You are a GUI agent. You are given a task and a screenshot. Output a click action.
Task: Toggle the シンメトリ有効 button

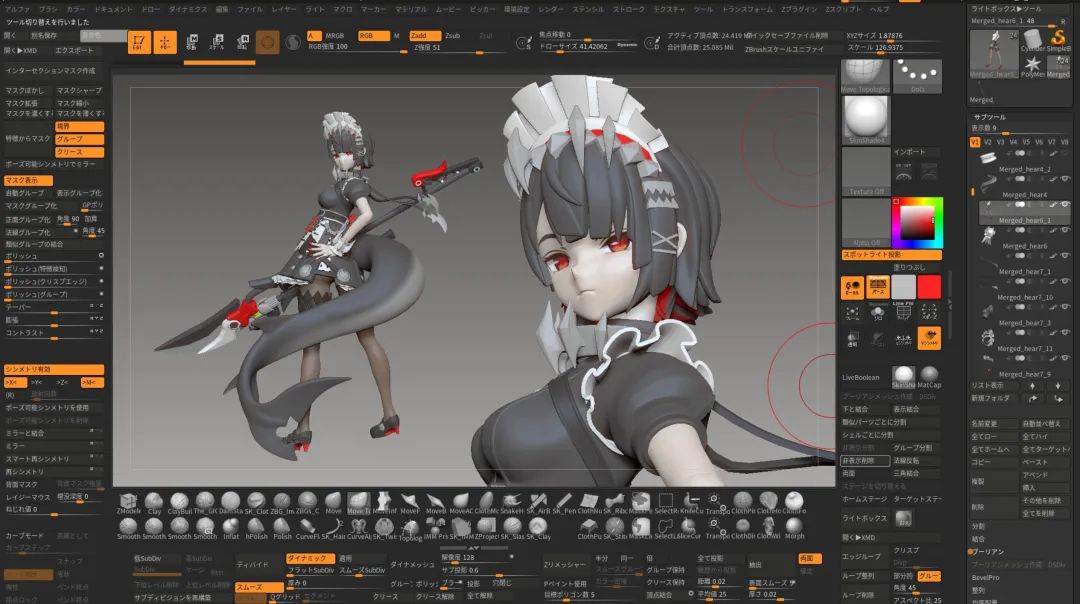[x=54, y=369]
